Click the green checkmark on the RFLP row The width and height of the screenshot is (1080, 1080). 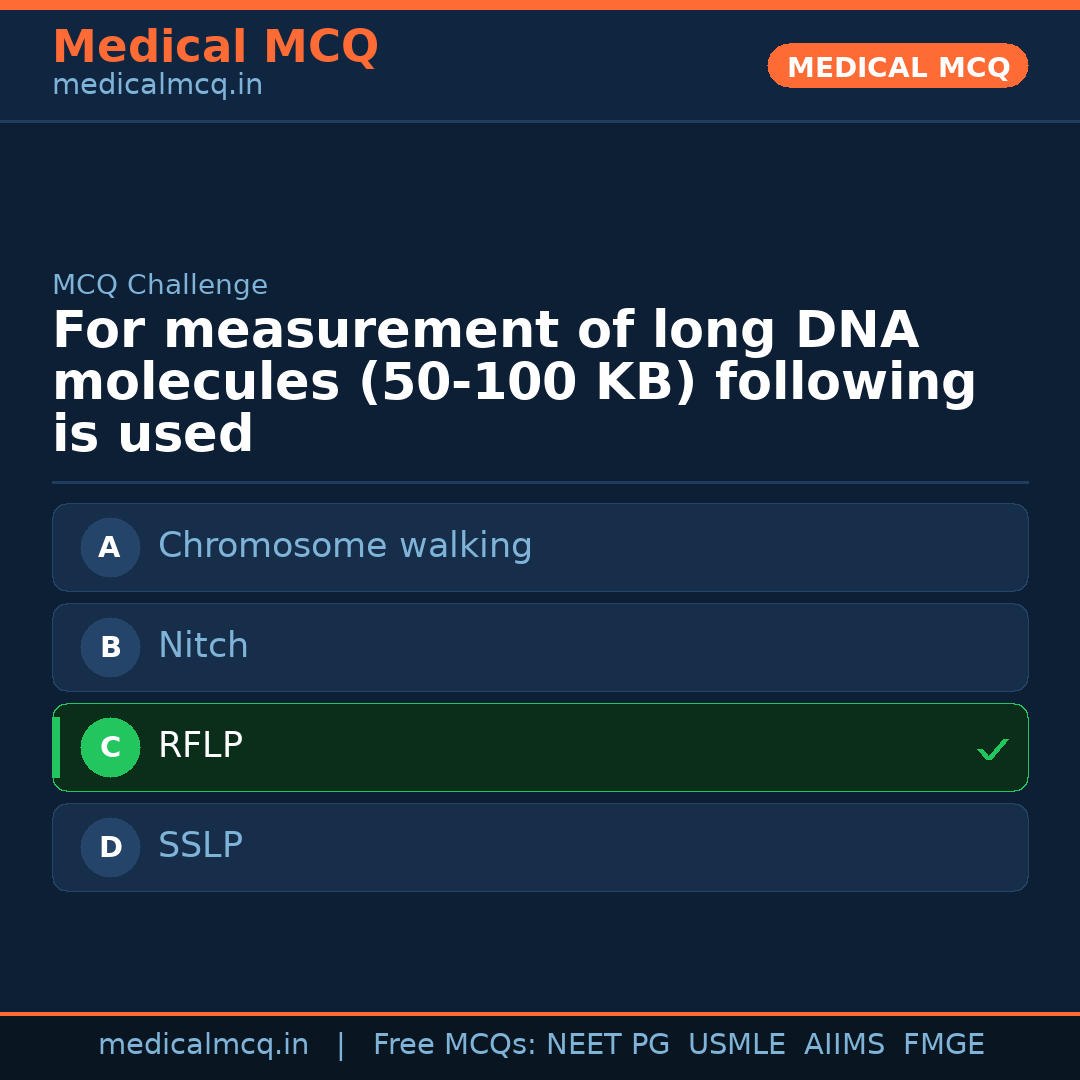click(x=992, y=749)
